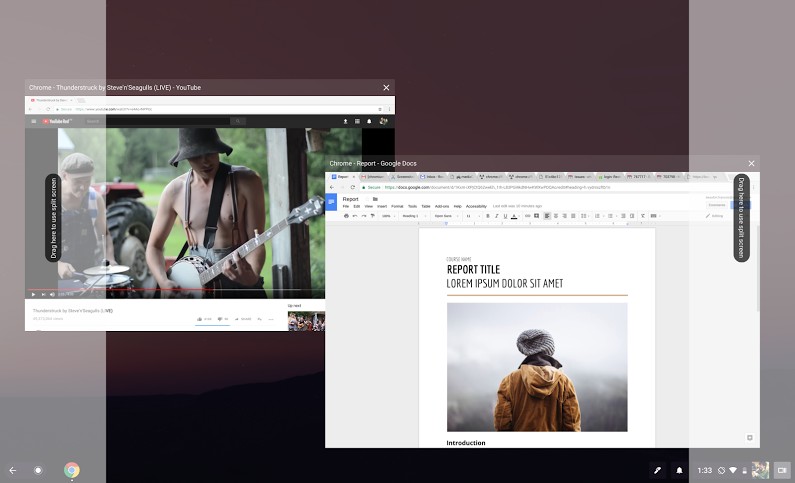Toggle bold formatting in Docs
This screenshot has width=795, height=483.
[488, 216]
